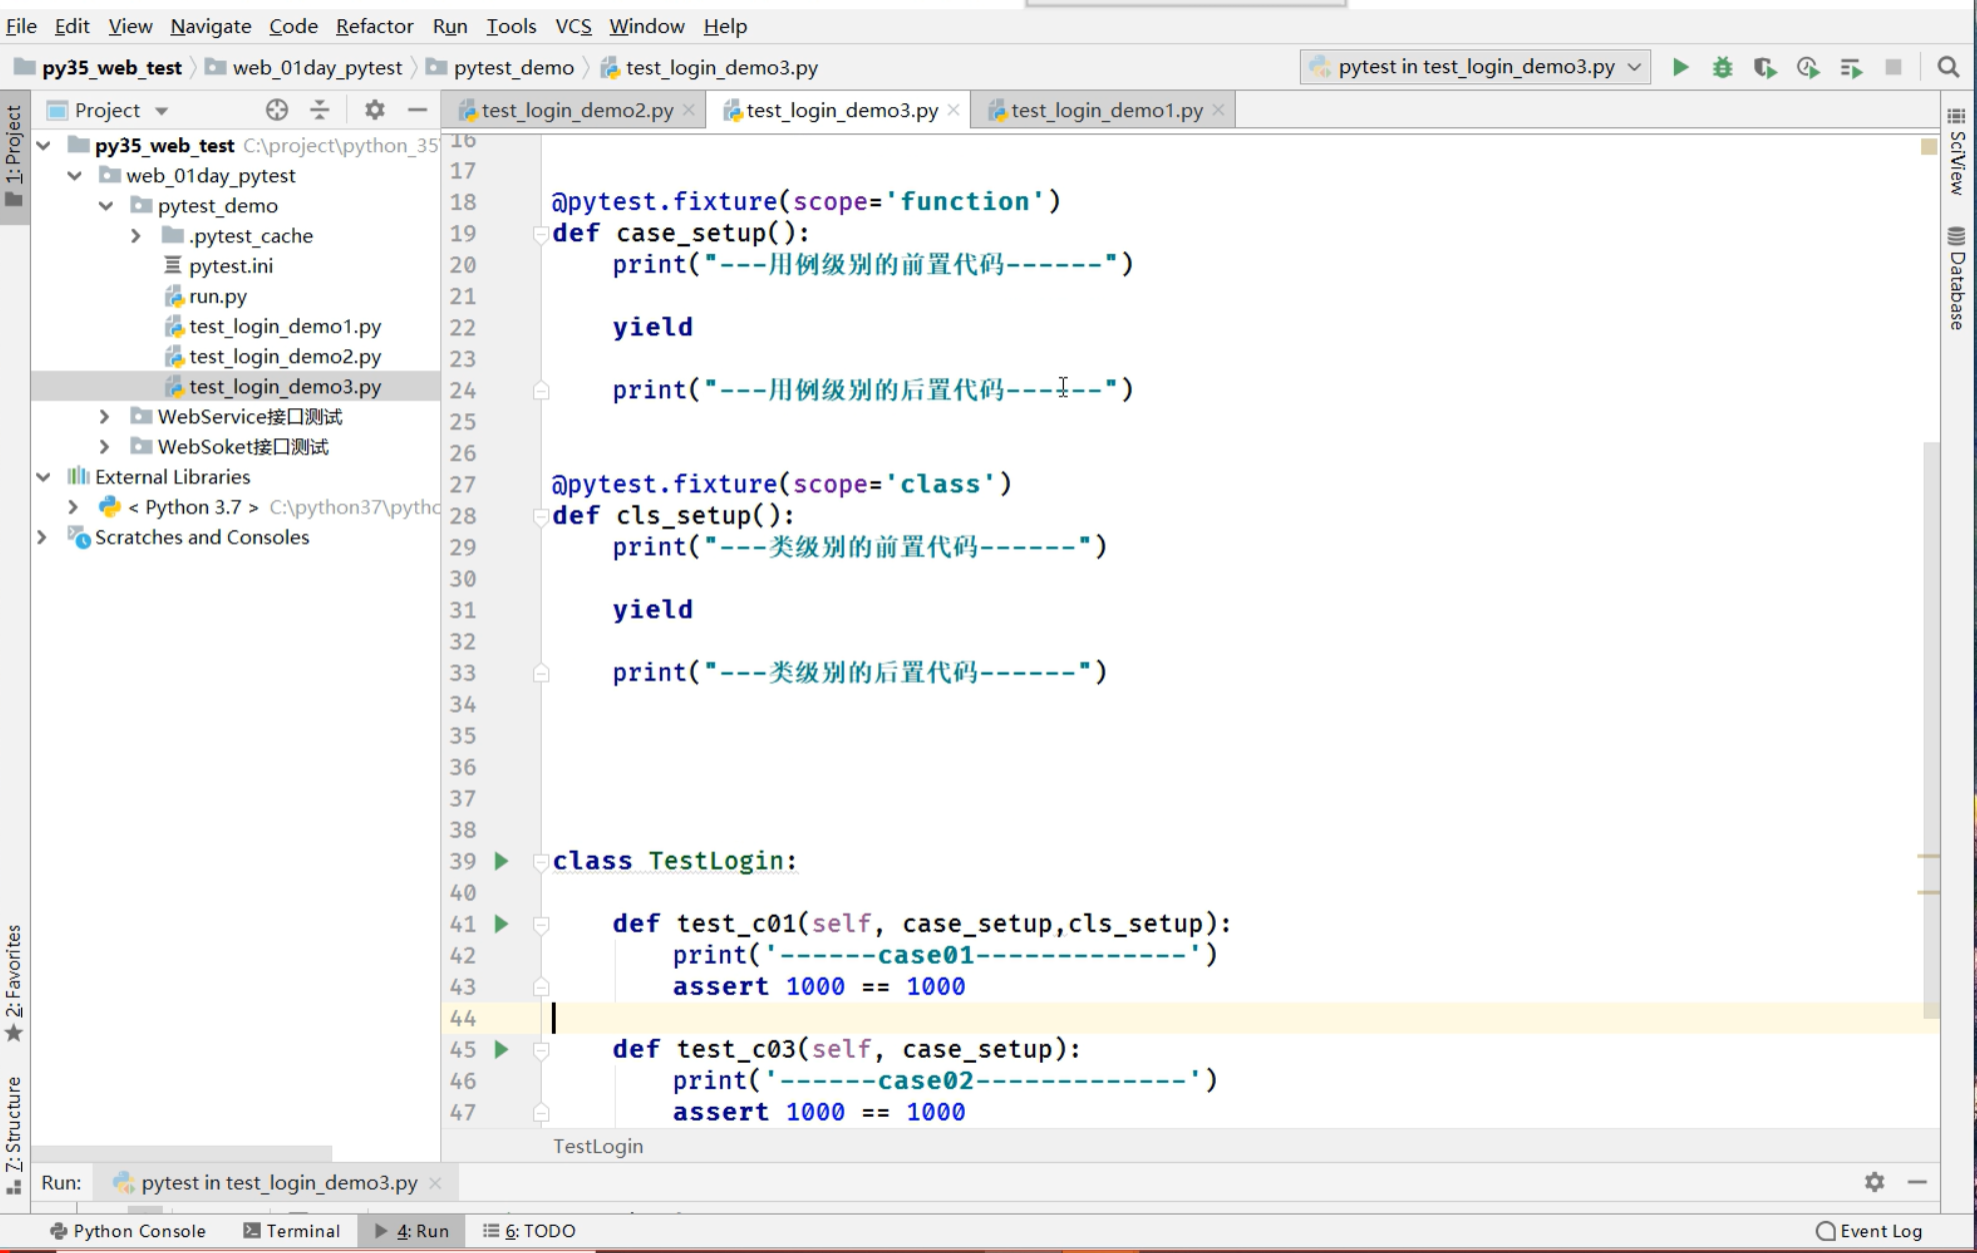Click Collapse All icon in Project panel
The height and width of the screenshot is (1253, 1977).
[x=320, y=110]
